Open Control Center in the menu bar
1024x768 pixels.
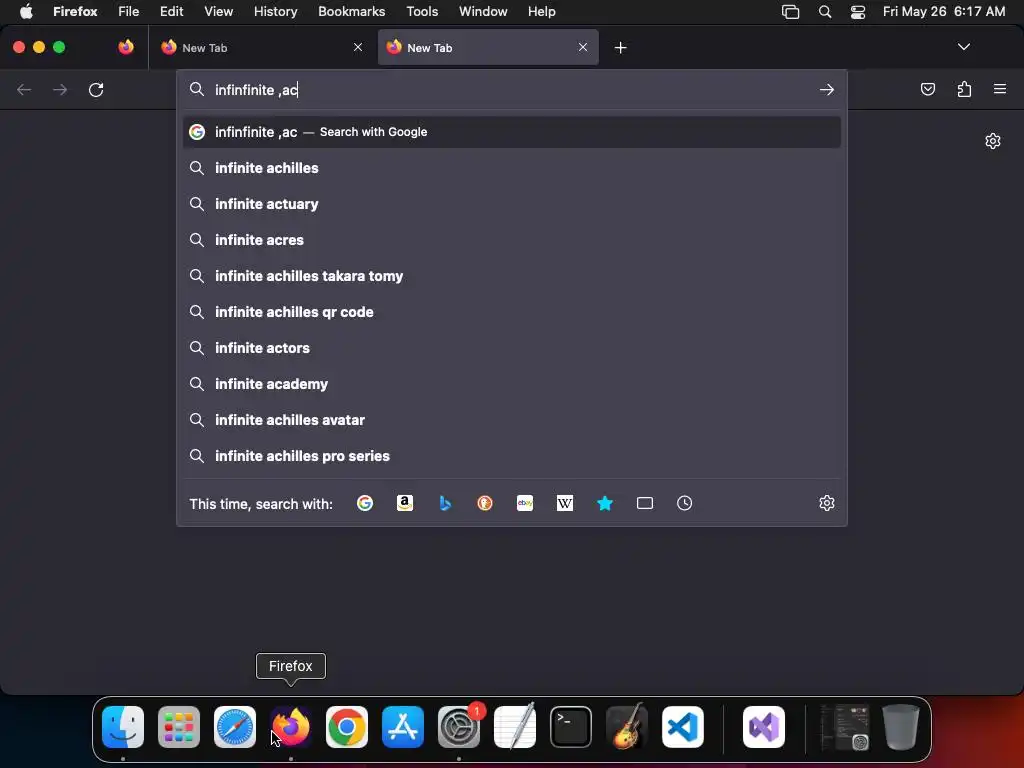(x=857, y=12)
